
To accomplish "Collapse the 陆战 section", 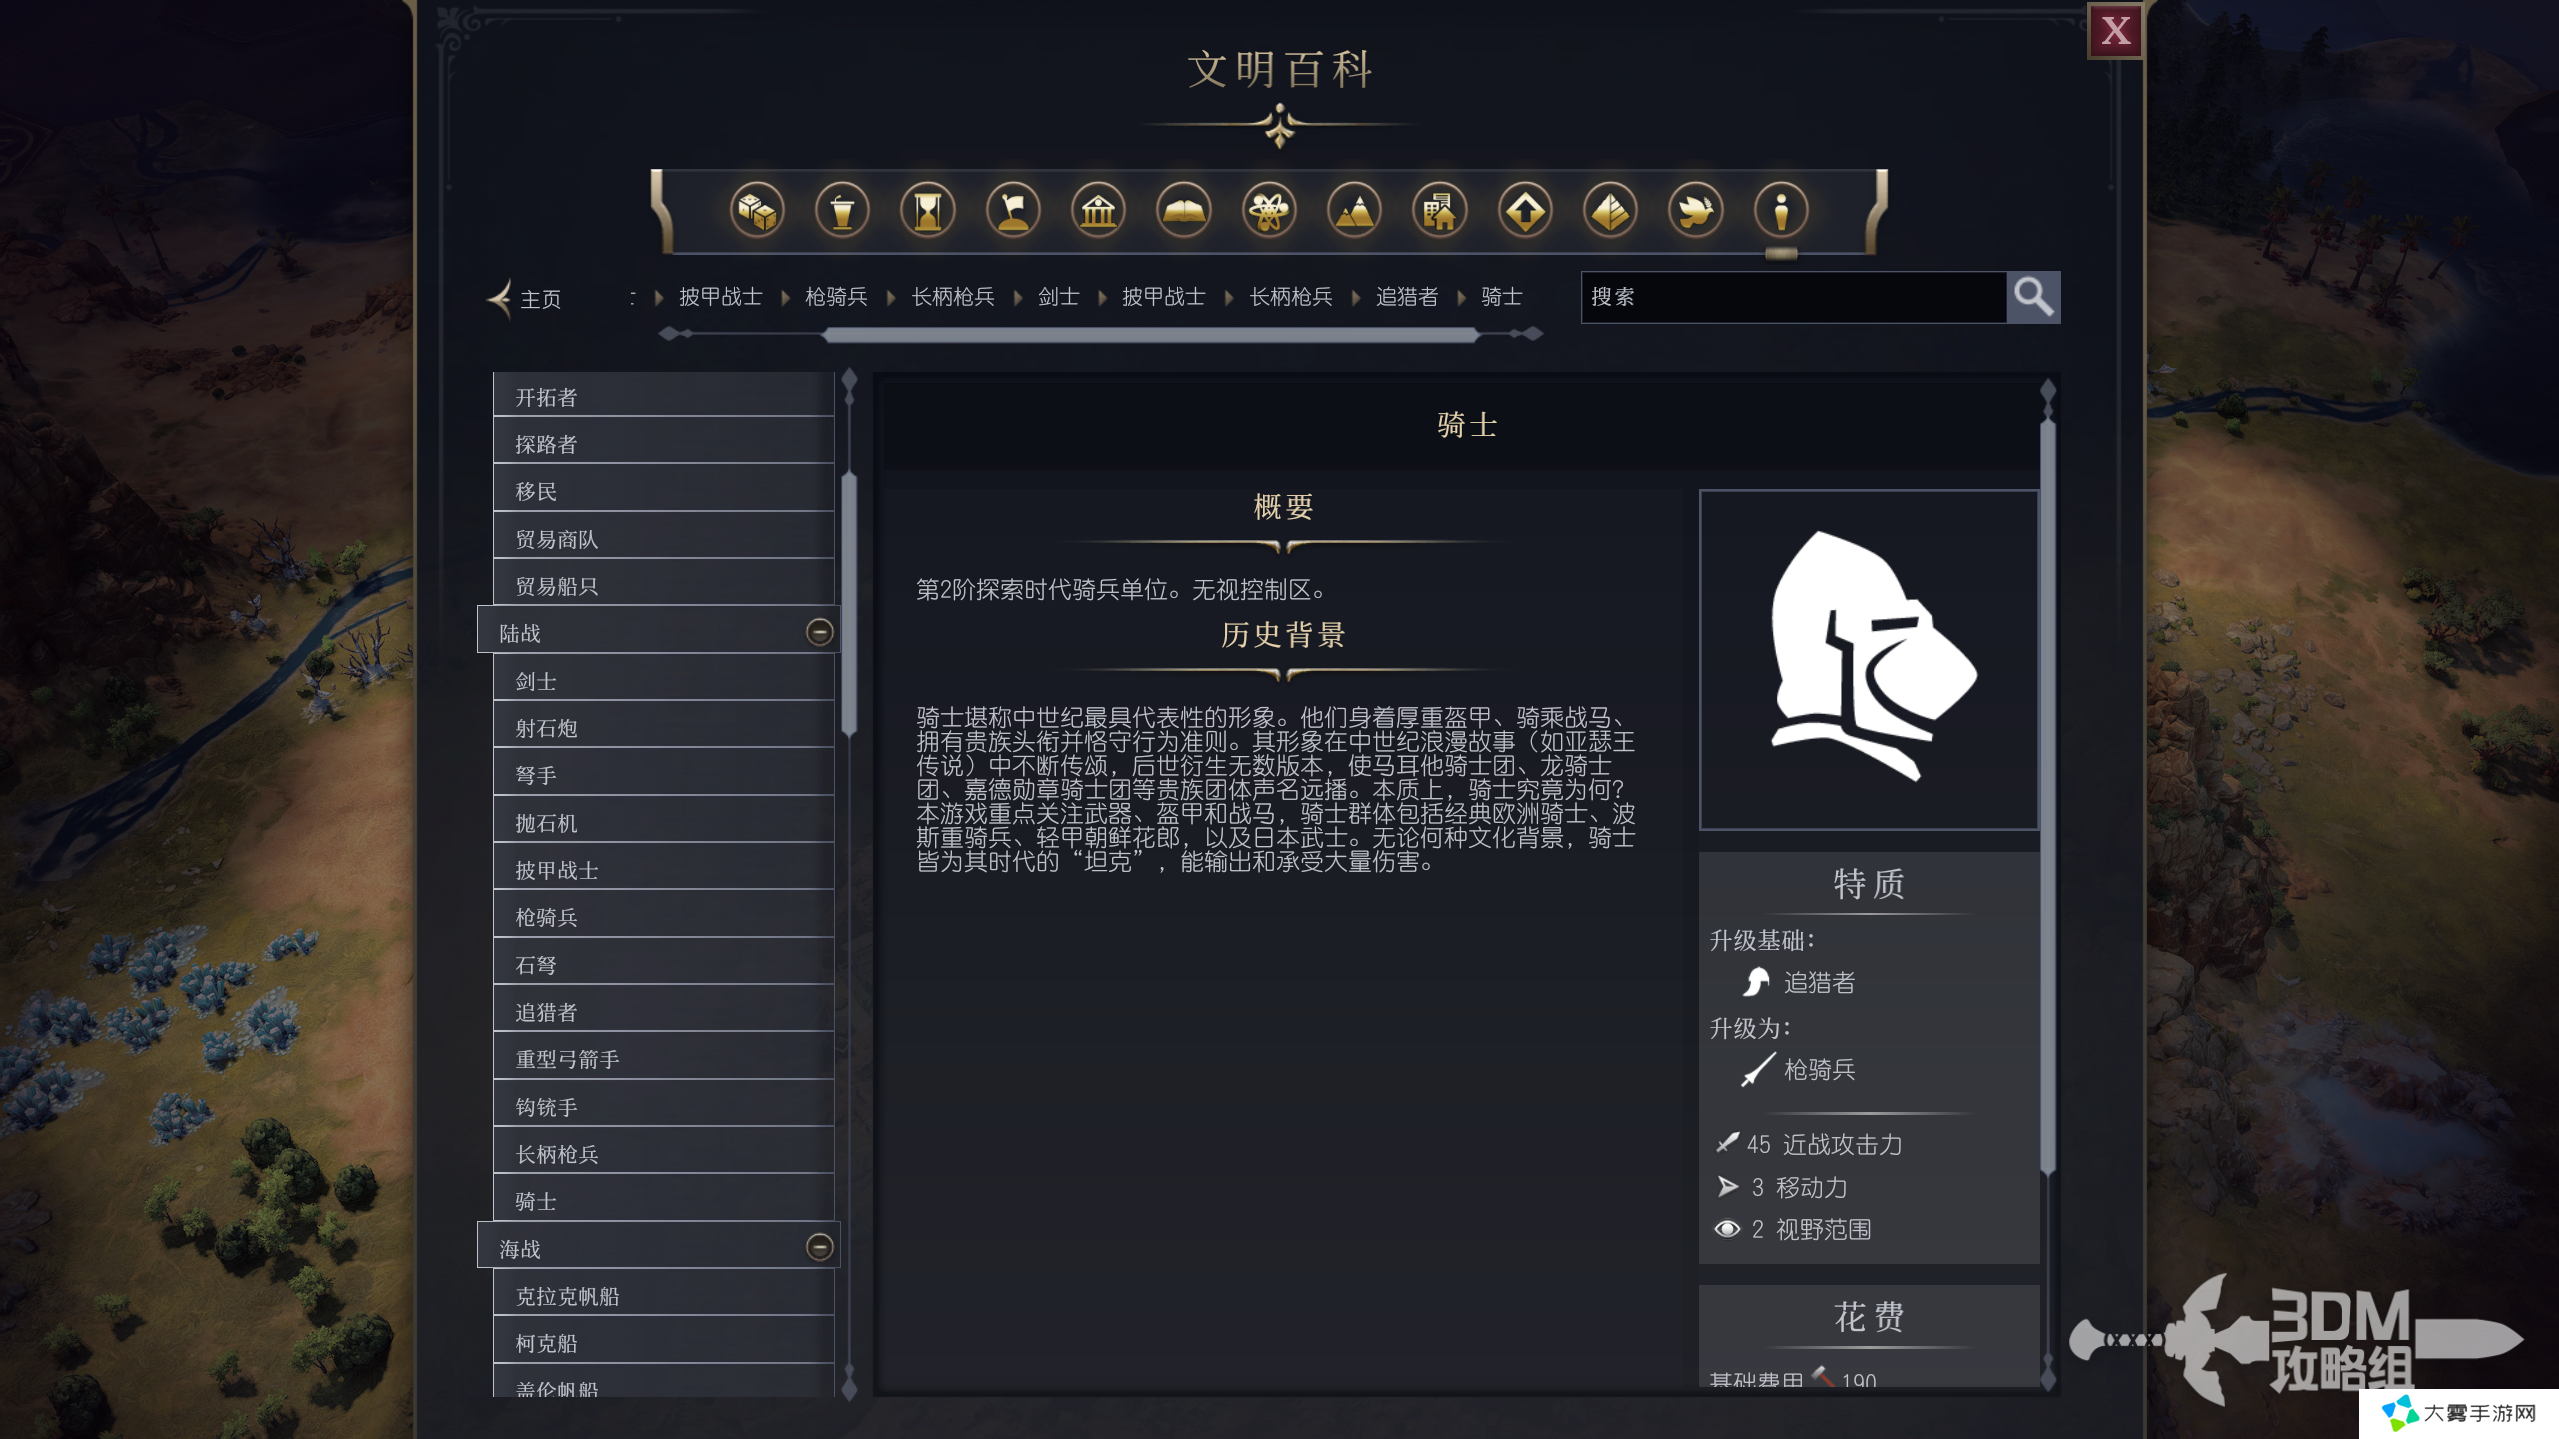I will coord(819,632).
